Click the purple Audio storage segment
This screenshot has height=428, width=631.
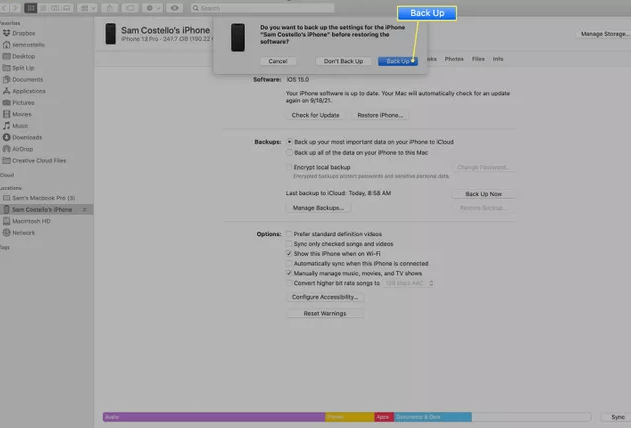[214, 417]
